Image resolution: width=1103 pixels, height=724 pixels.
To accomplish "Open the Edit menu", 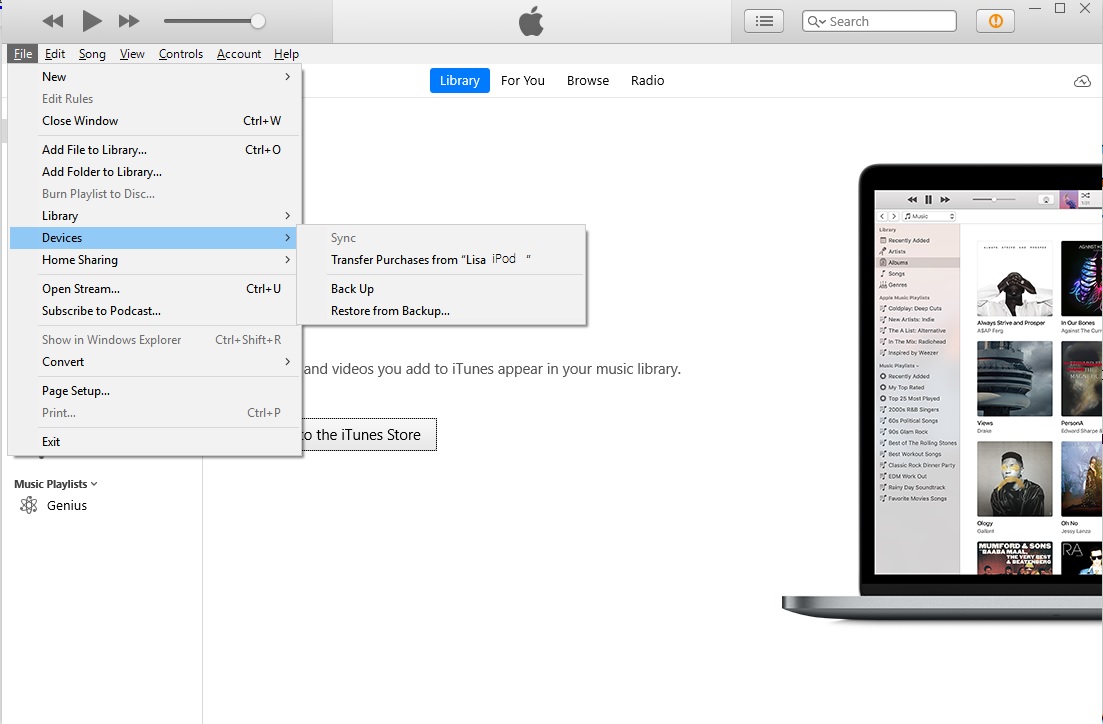I will coord(55,53).
